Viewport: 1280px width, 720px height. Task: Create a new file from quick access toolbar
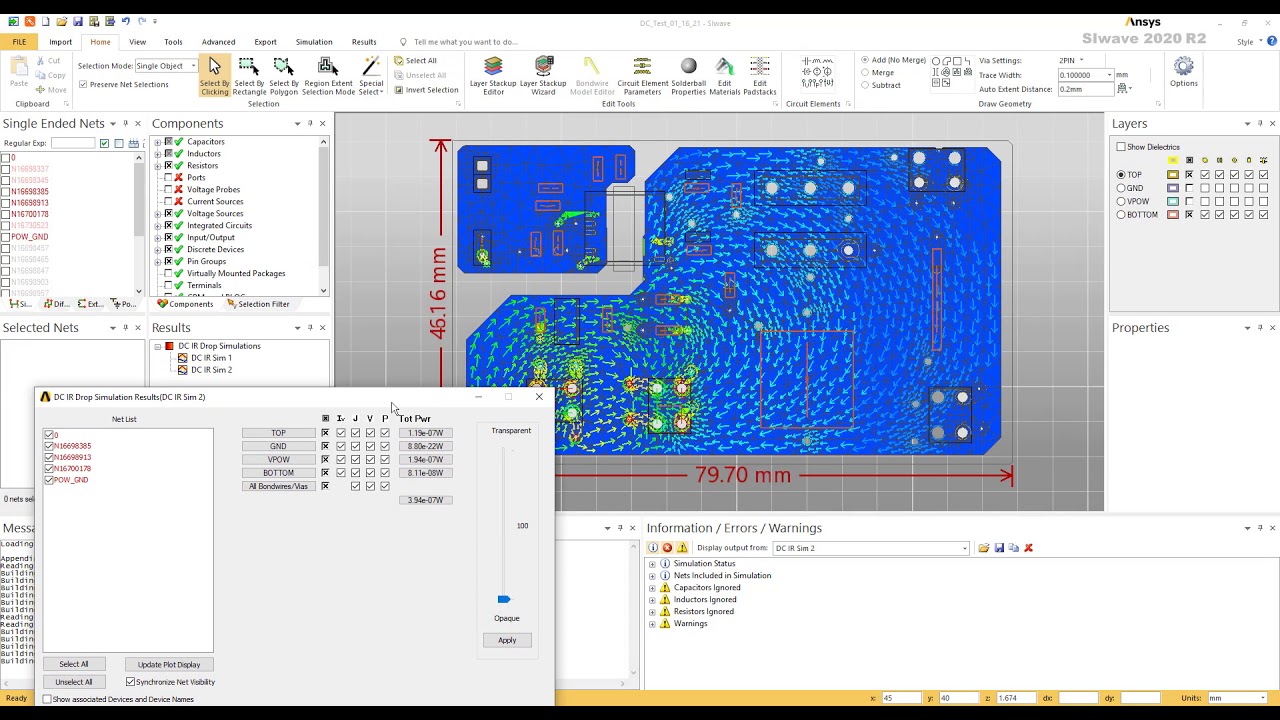[46, 21]
